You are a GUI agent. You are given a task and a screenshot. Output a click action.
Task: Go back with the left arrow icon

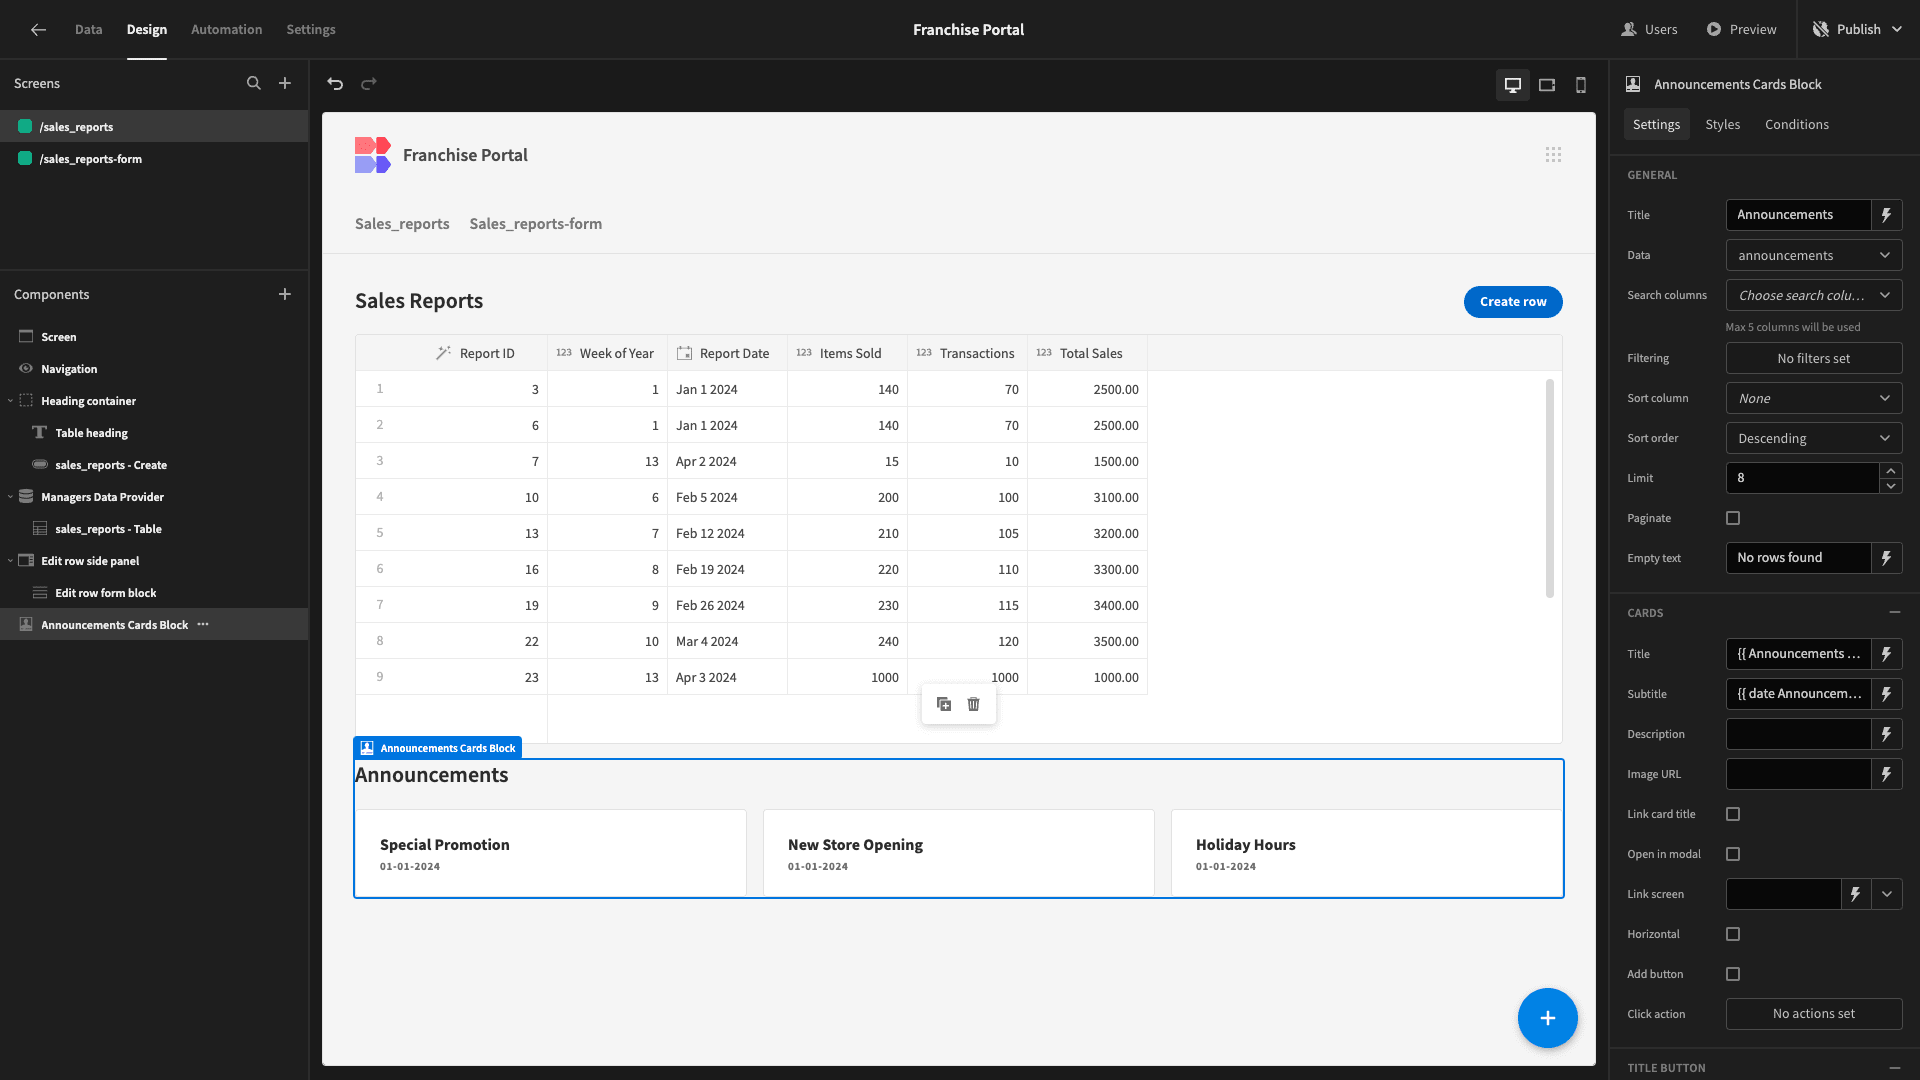(38, 30)
